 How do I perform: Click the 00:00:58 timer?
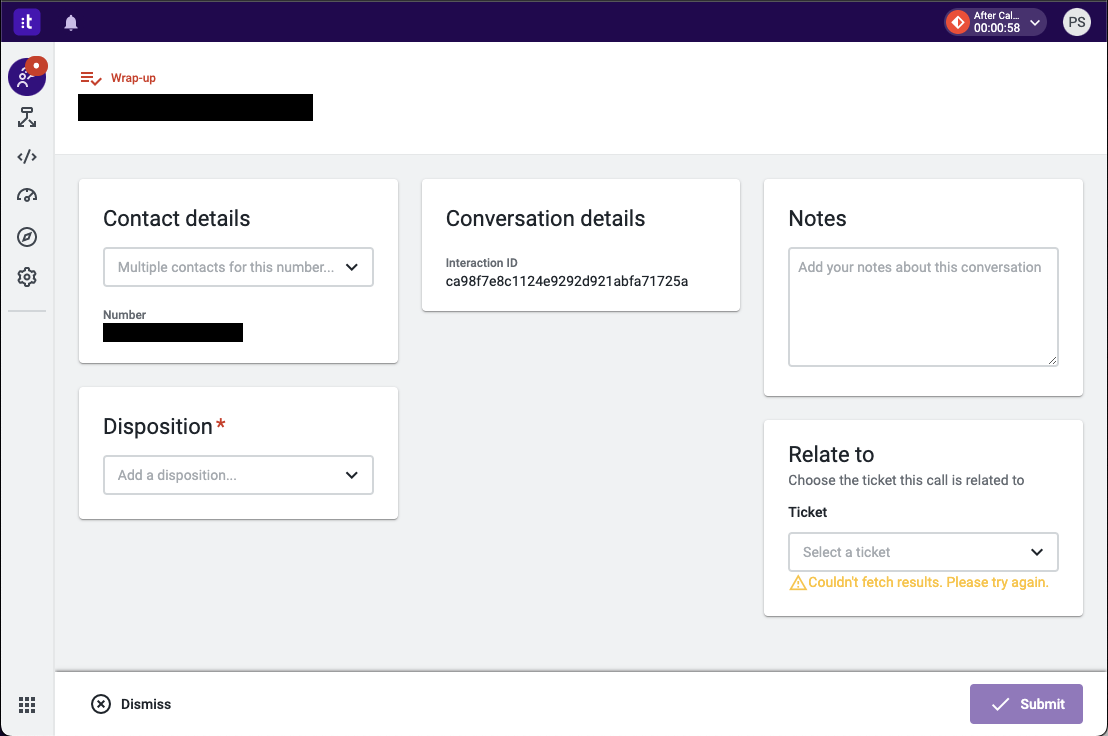(x=996, y=28)
